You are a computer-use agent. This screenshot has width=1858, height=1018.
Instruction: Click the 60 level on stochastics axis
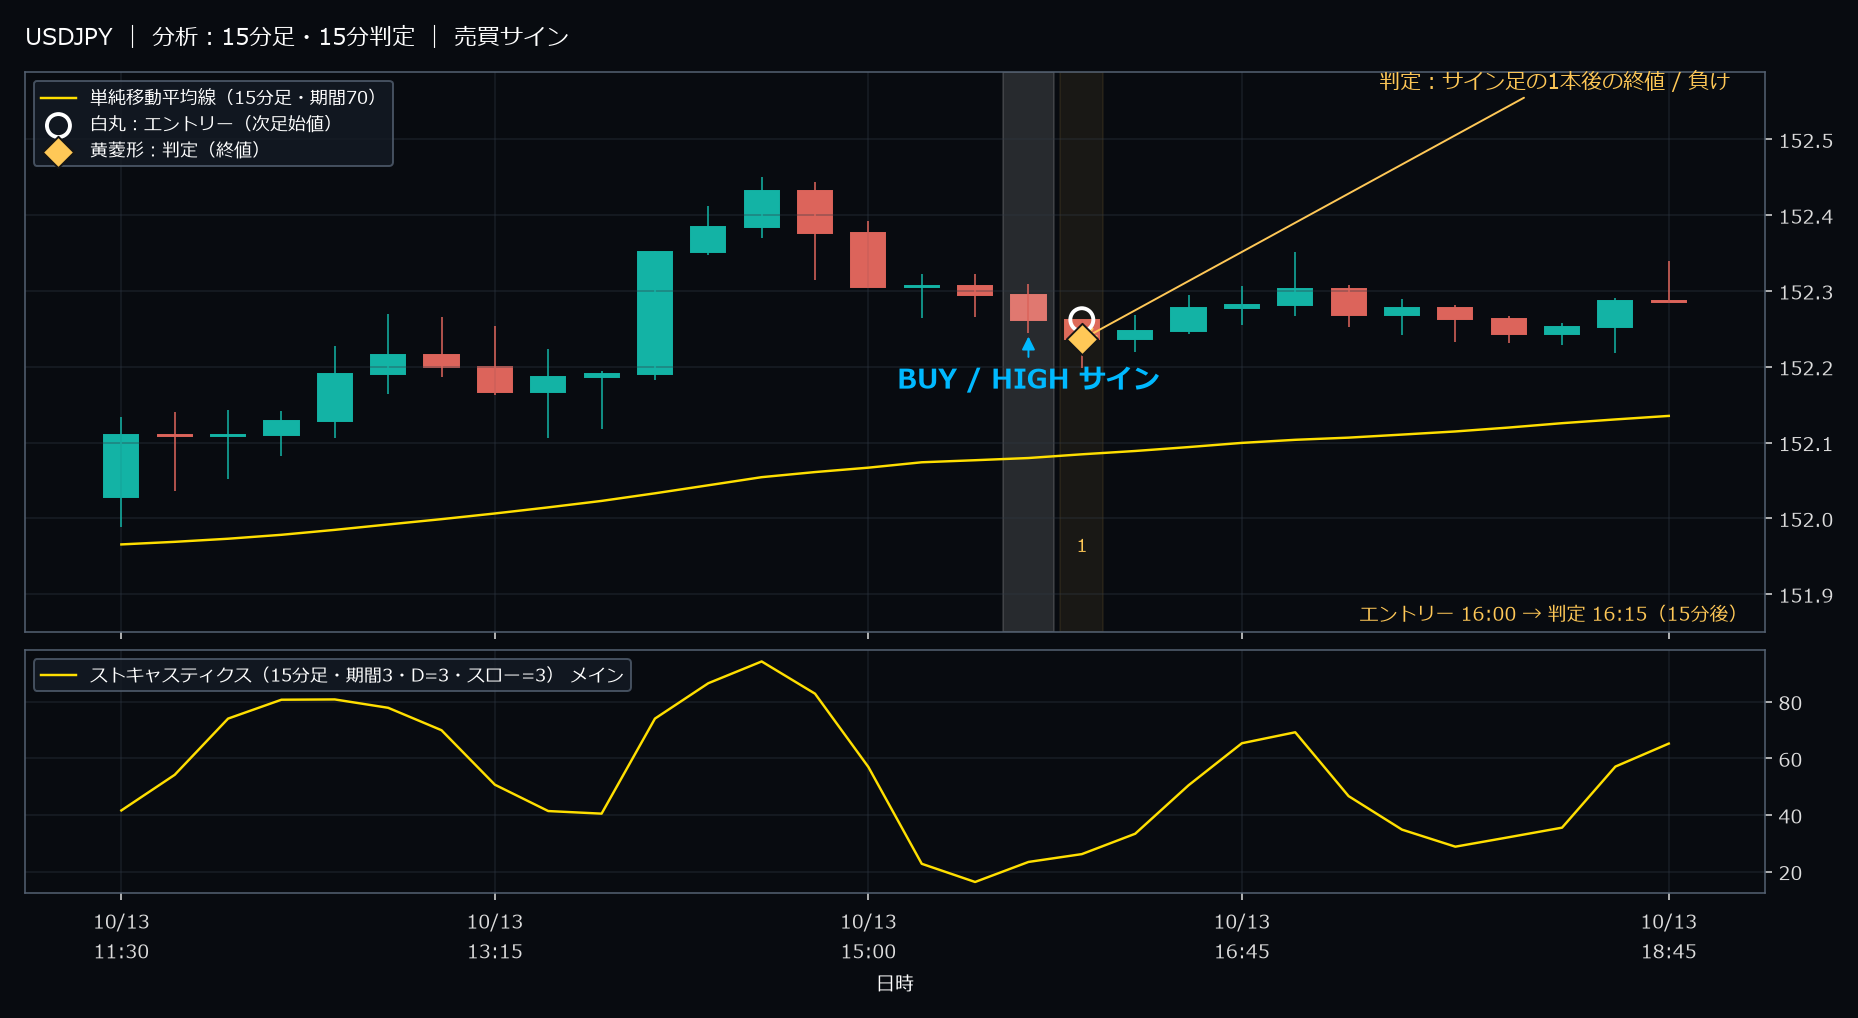click(1790, 760)
